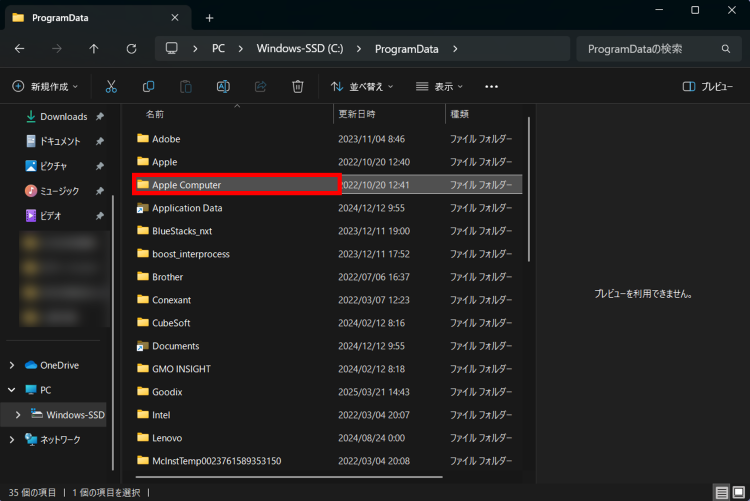
Task: Select the Application Data shortcut folder
Action: click(327, 208)
